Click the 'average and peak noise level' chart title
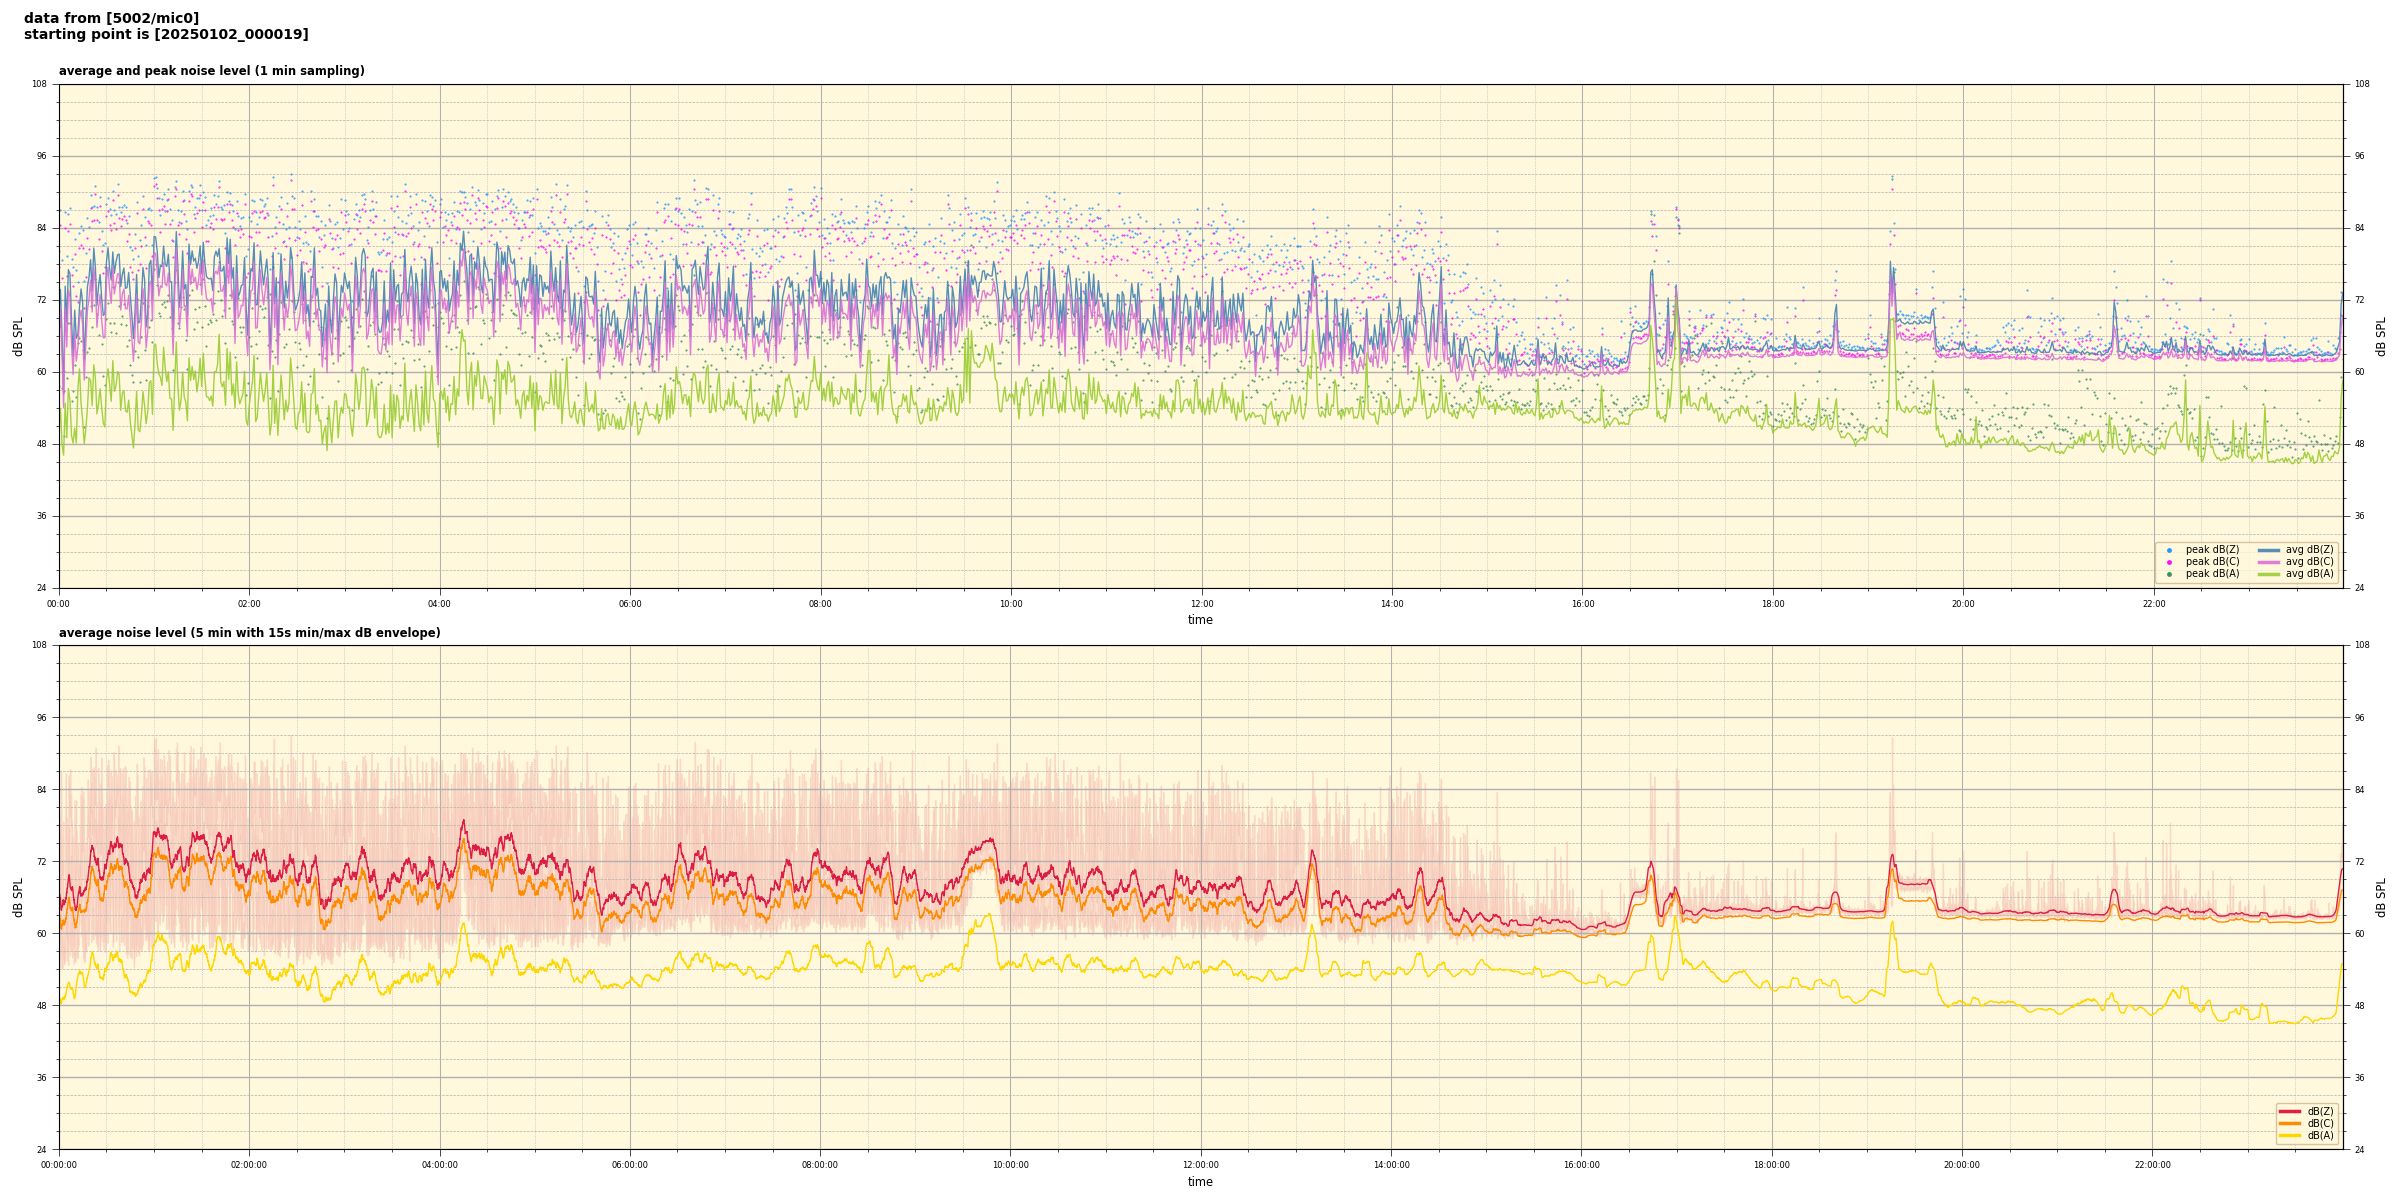The image size is (2400, 1200). tap(211, 71)
